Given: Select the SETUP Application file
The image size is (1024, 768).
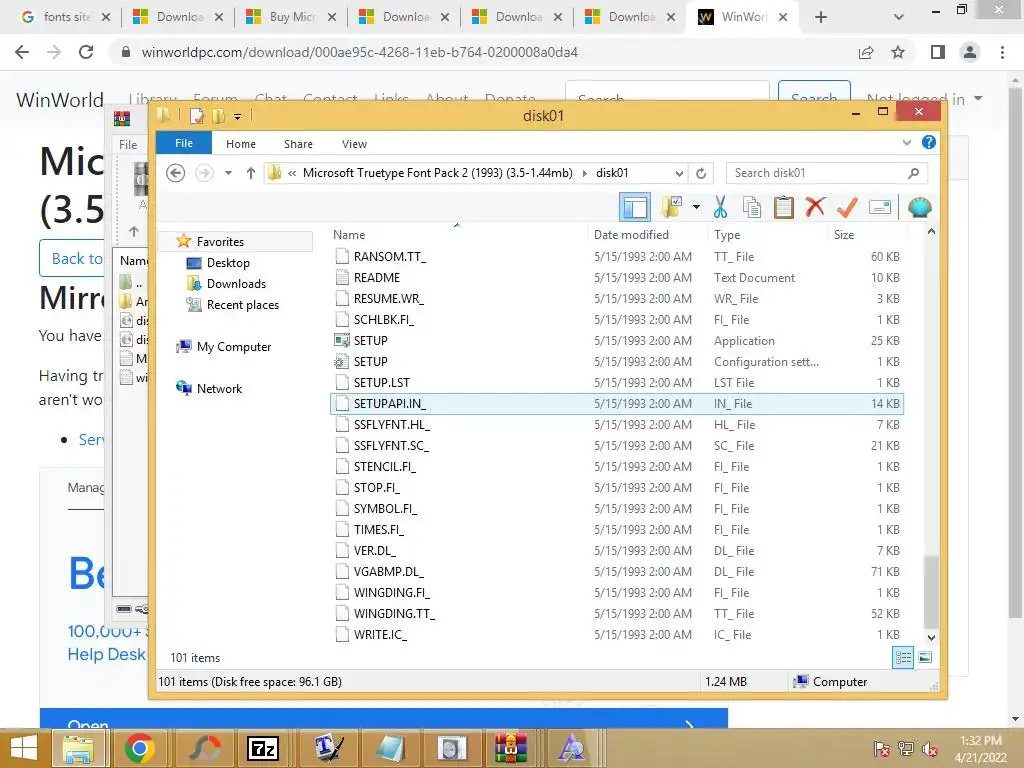Looking at the screenshot, I should (617, 340).
